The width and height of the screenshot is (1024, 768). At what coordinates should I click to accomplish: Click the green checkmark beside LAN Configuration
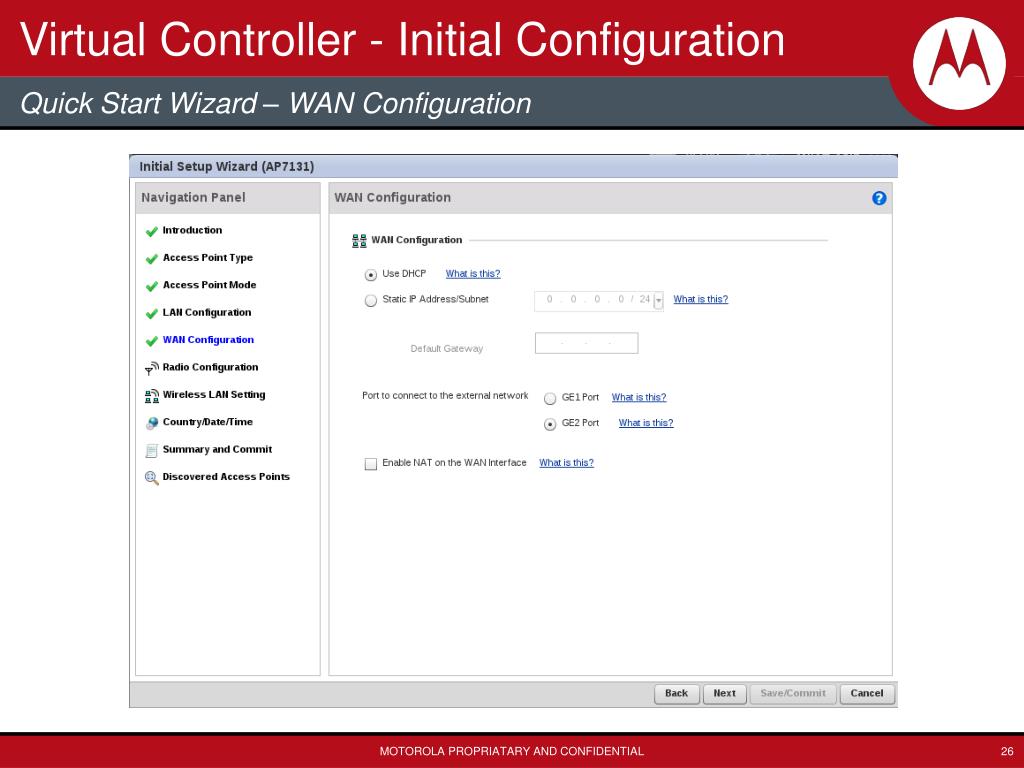pyautogui.click(x=152, y=313)
